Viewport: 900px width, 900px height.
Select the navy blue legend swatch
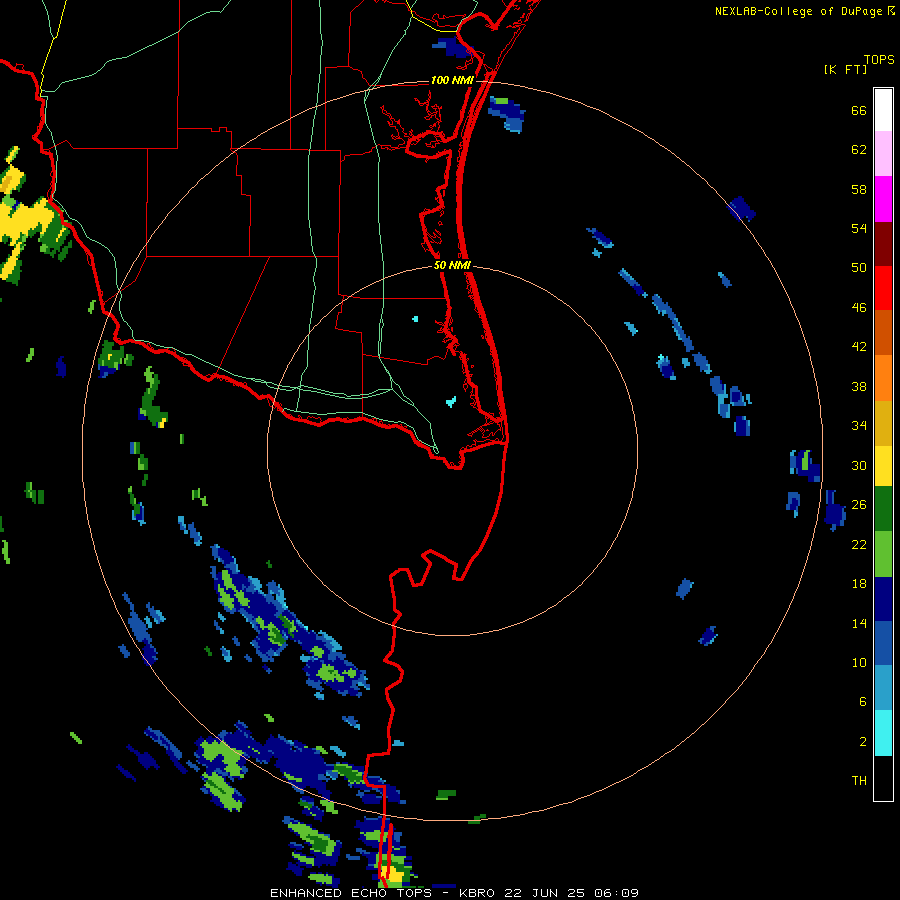883,599
